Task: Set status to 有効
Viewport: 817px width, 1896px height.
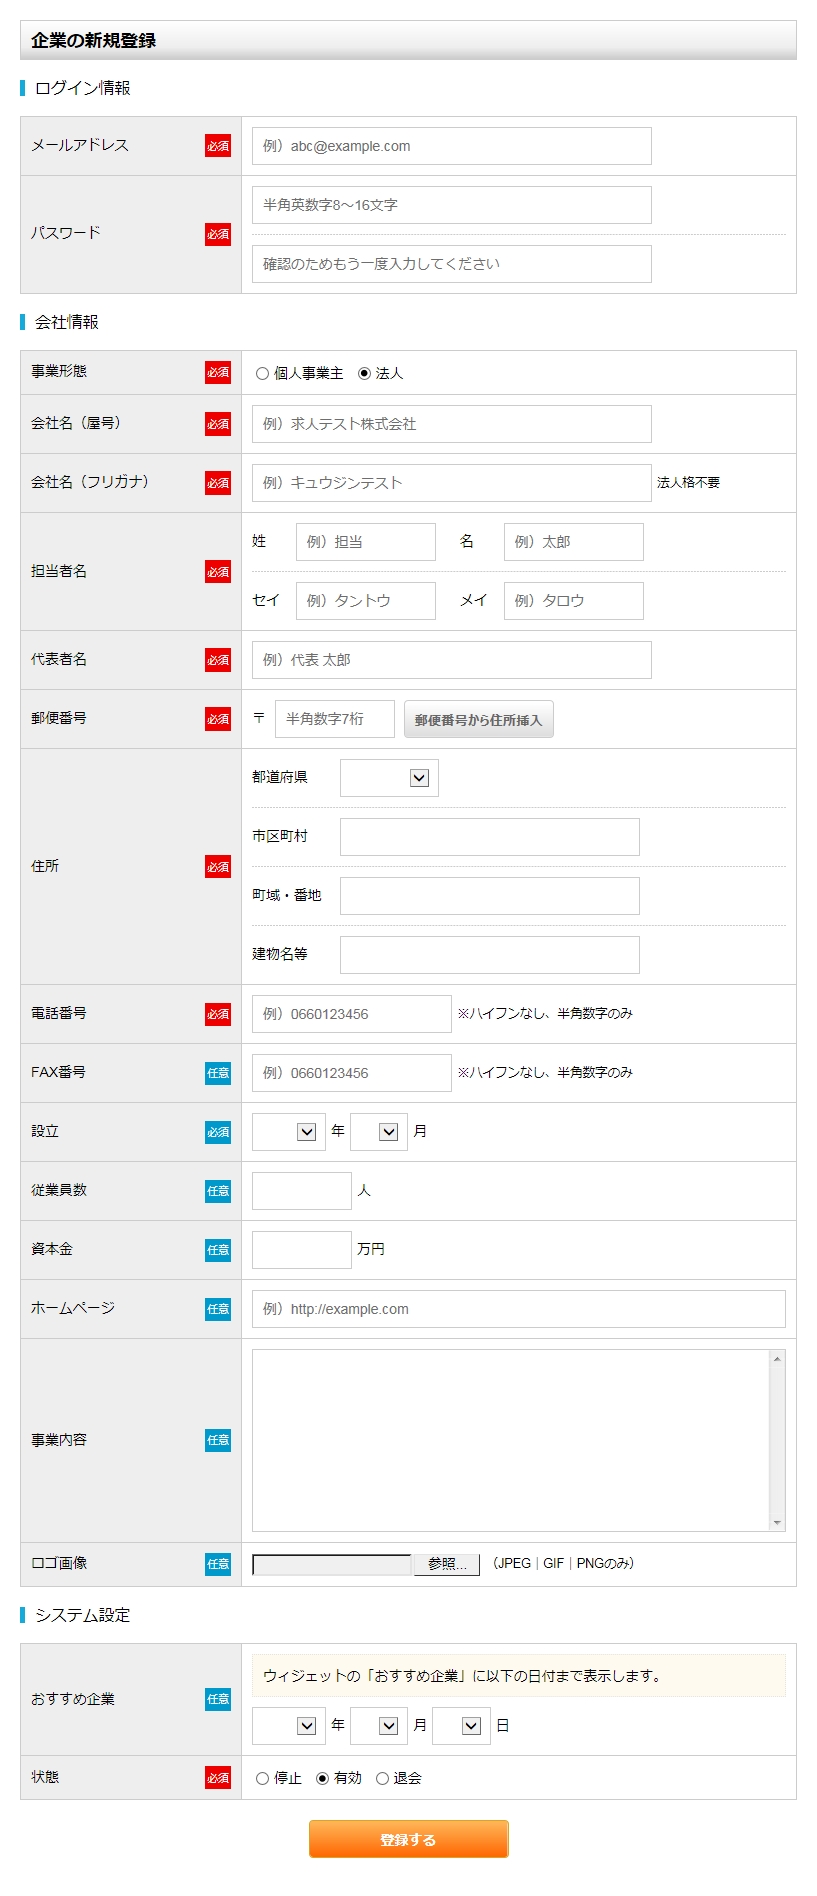Action: tap(322, 1778)
